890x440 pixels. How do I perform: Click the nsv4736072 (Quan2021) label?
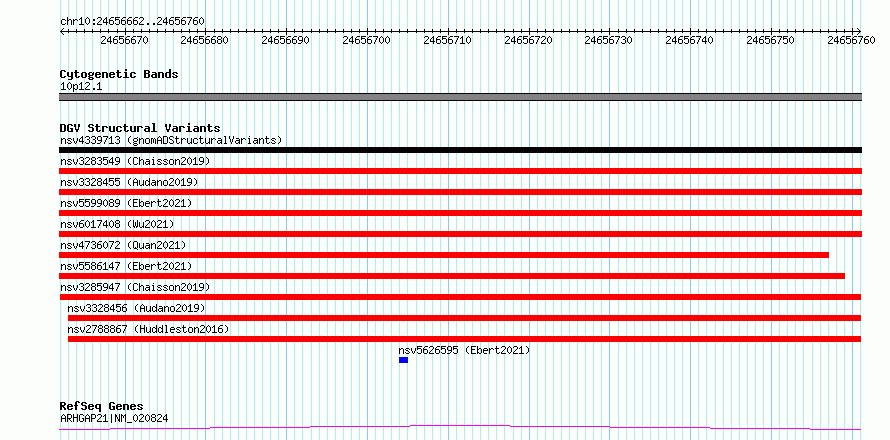click(123, 245)
